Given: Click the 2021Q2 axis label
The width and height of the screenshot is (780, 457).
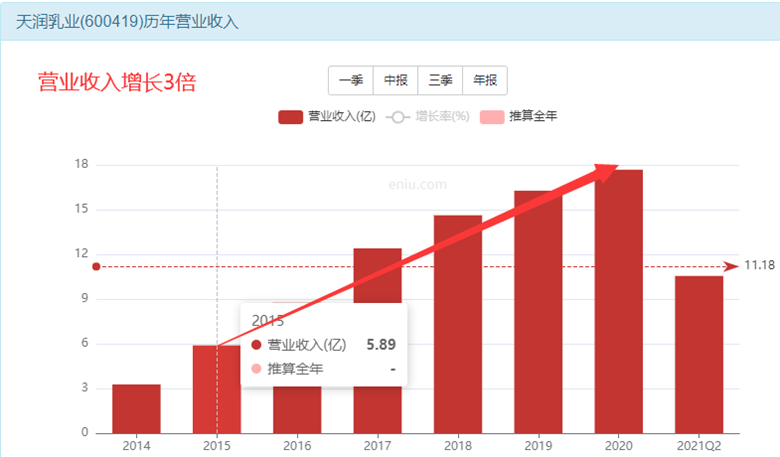Looking at the screenshot, I should (x=699, y=446).
